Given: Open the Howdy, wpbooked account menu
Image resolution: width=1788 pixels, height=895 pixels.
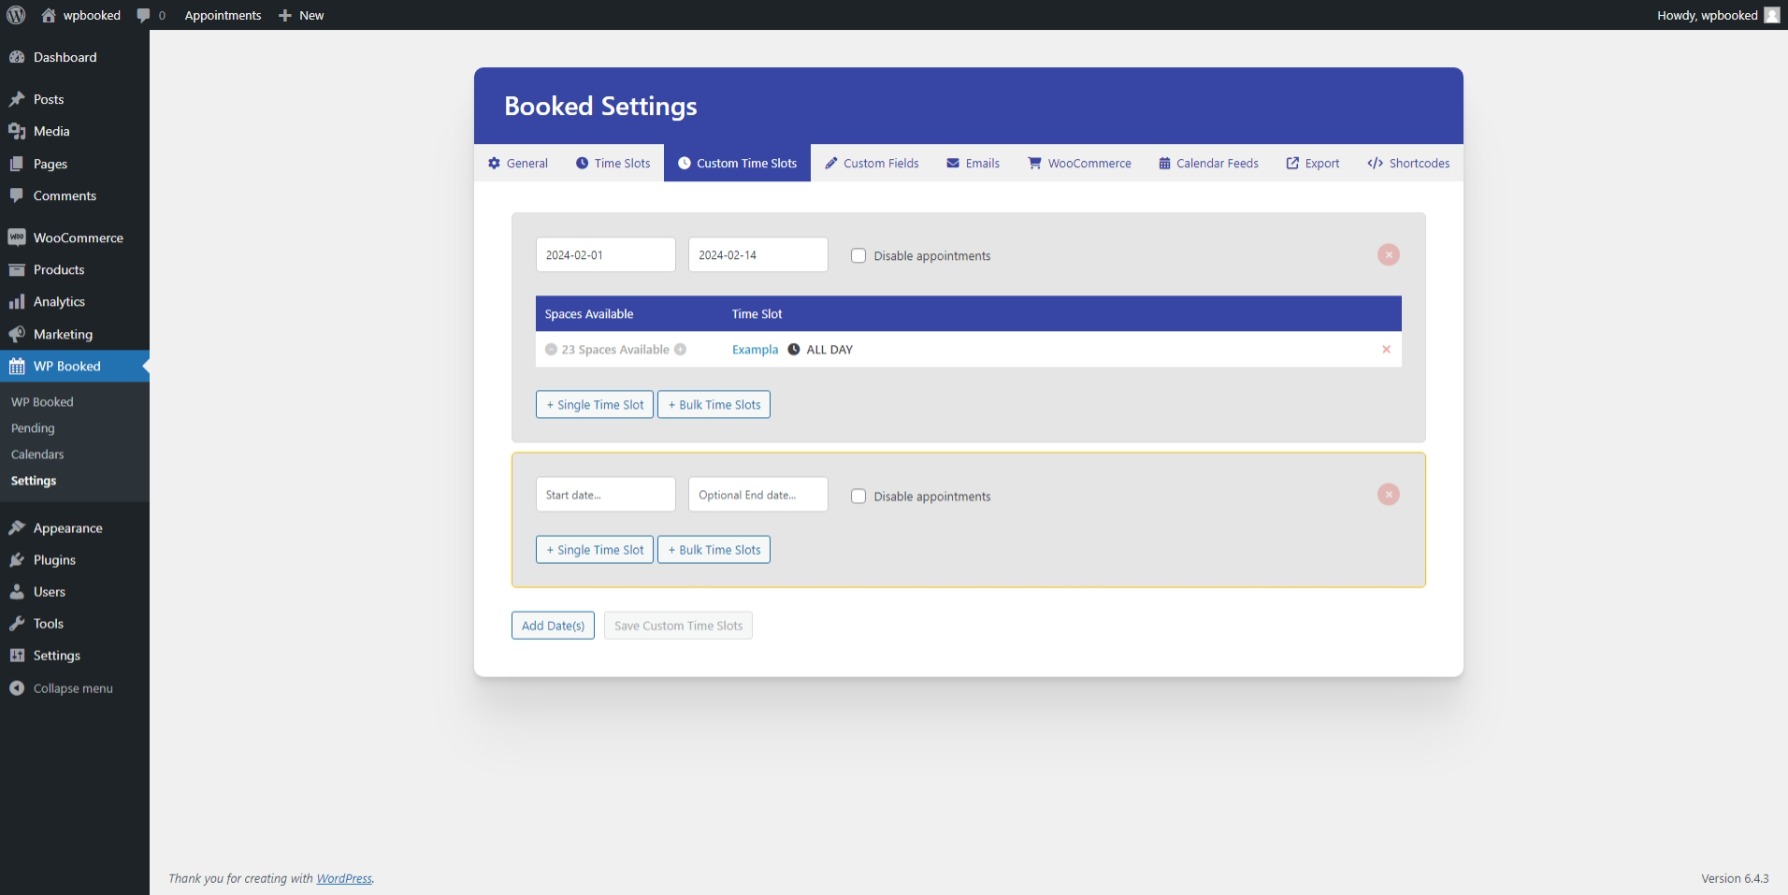Looking at the screenshot, I should coord(1718,15).
